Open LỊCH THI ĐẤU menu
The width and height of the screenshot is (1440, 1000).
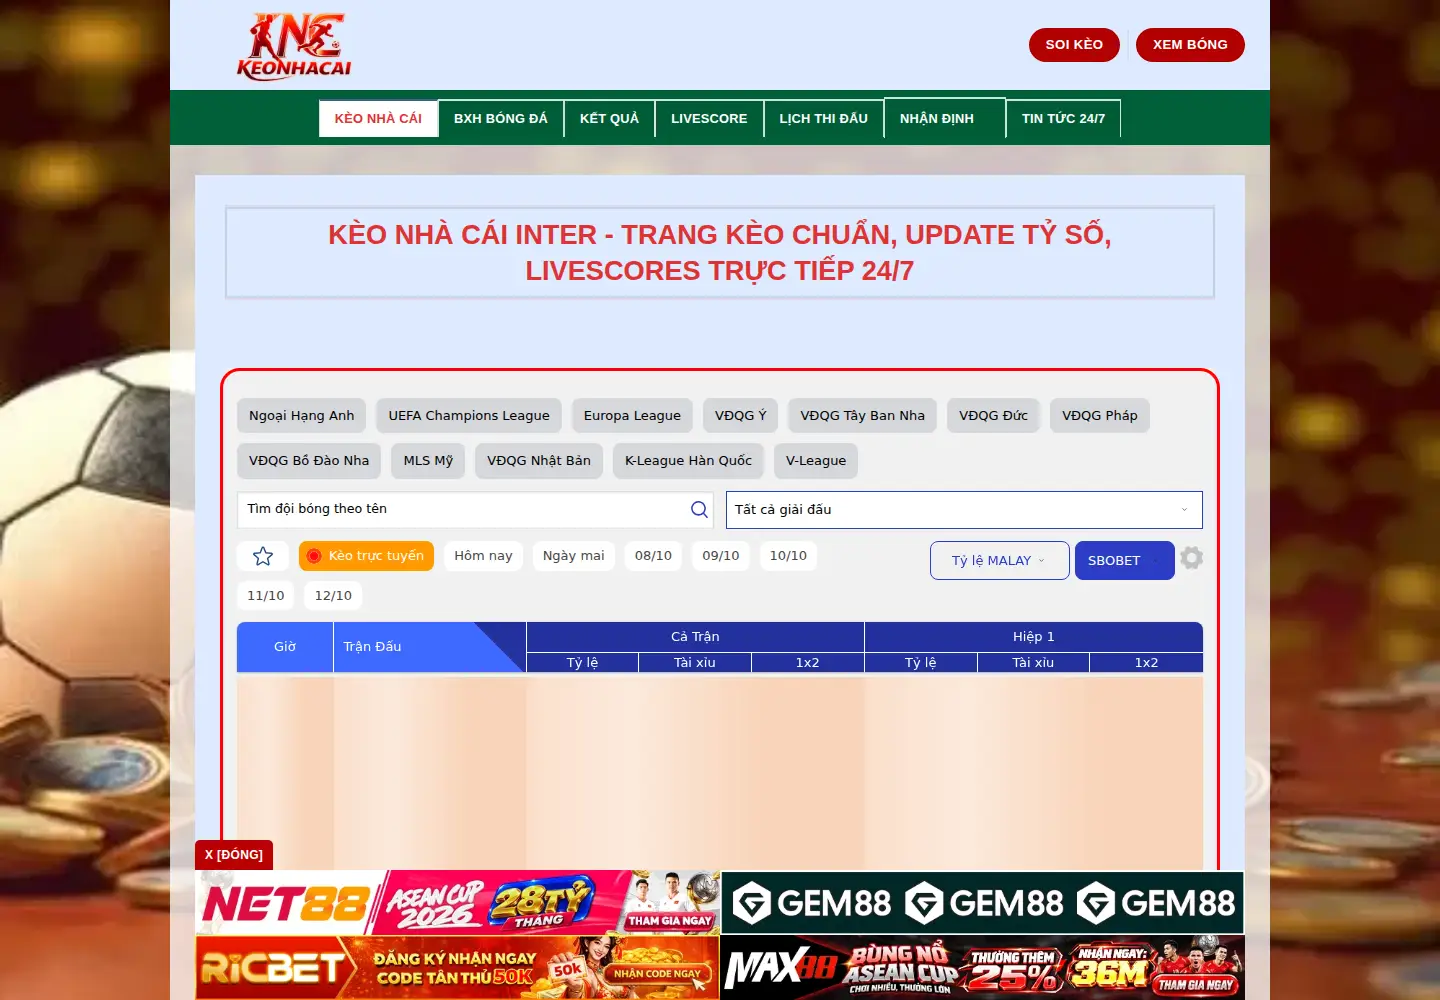(x=824, y=118)
